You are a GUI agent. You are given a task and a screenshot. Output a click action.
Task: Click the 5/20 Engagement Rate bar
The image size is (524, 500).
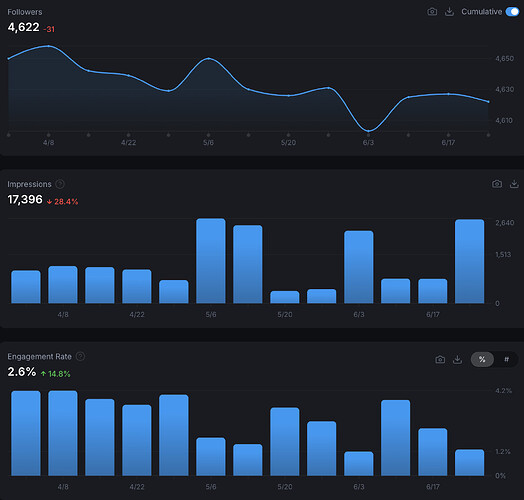[x=285, y=442]
